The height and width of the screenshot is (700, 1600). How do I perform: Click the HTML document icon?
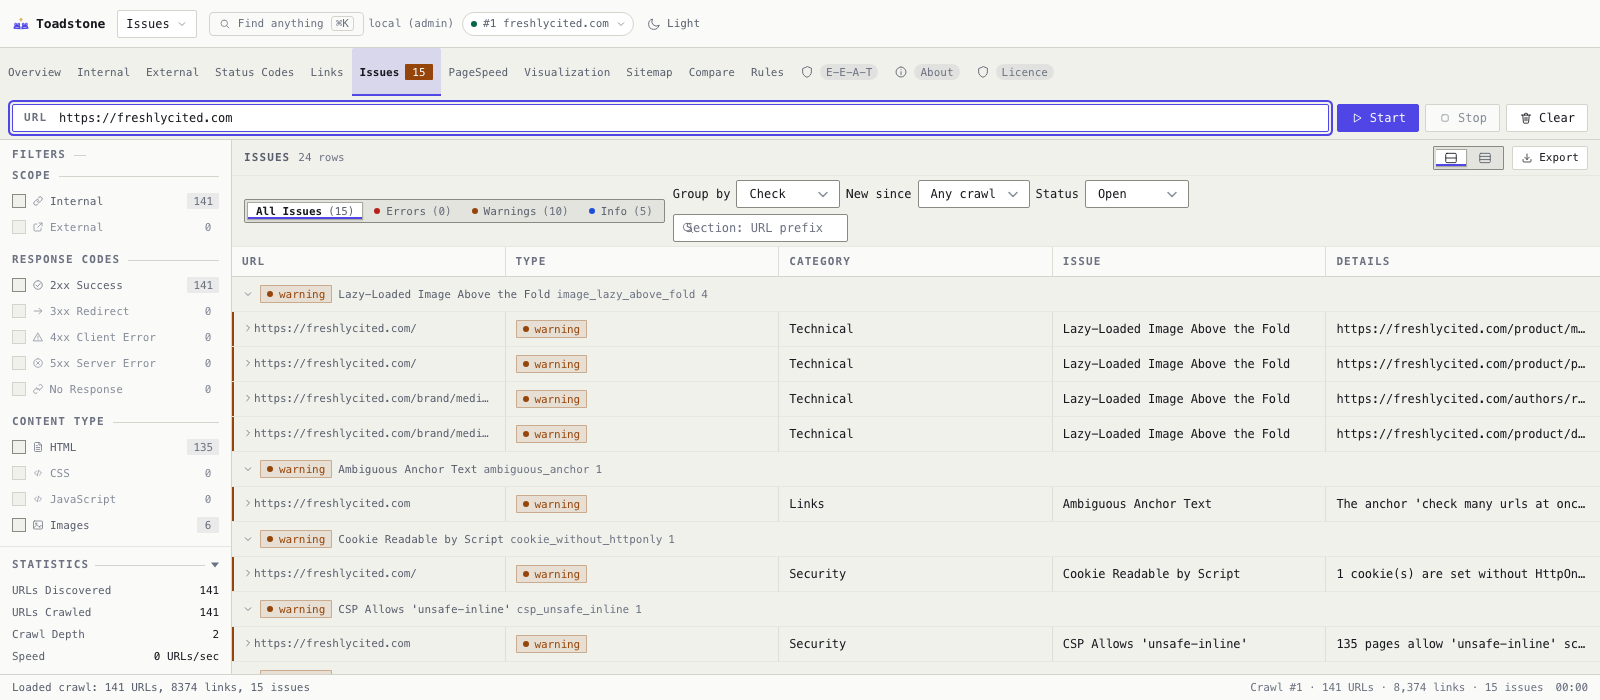coord(38,447)
